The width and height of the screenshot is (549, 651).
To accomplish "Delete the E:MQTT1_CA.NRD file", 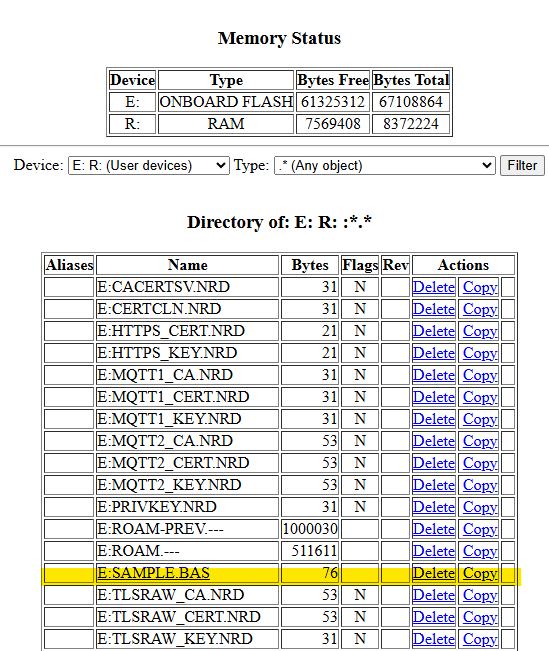I will tap(434, 375).
